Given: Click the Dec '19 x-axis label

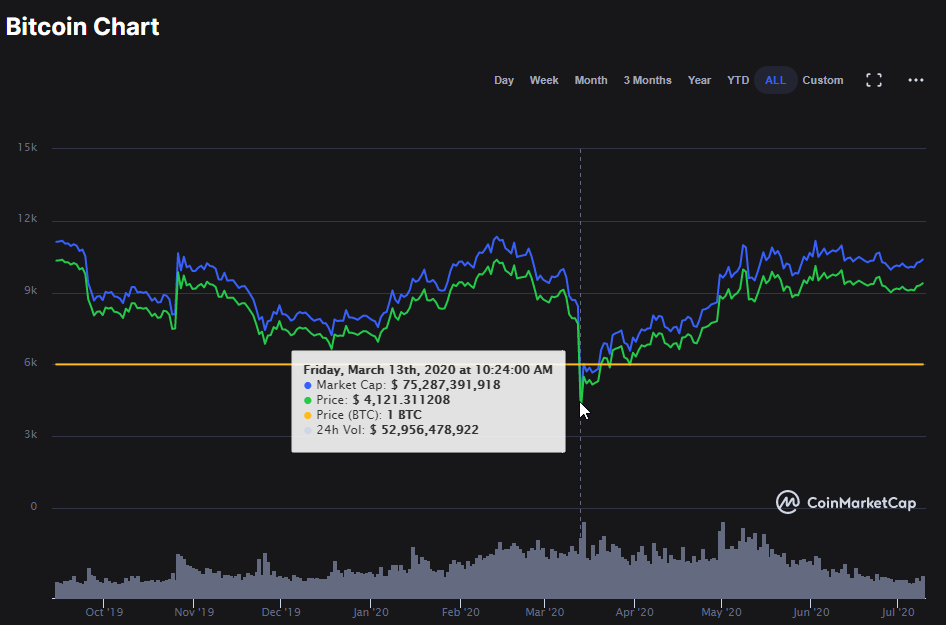Looking at the screenshot, I should (x=281, y=612).
